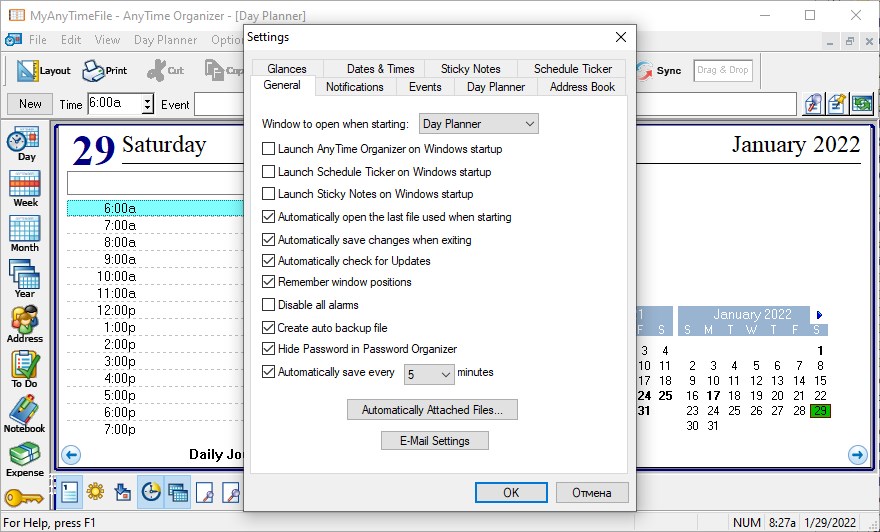880x532 pixels.
Task: Open Year view from sidebar
Action: point(25,279)
